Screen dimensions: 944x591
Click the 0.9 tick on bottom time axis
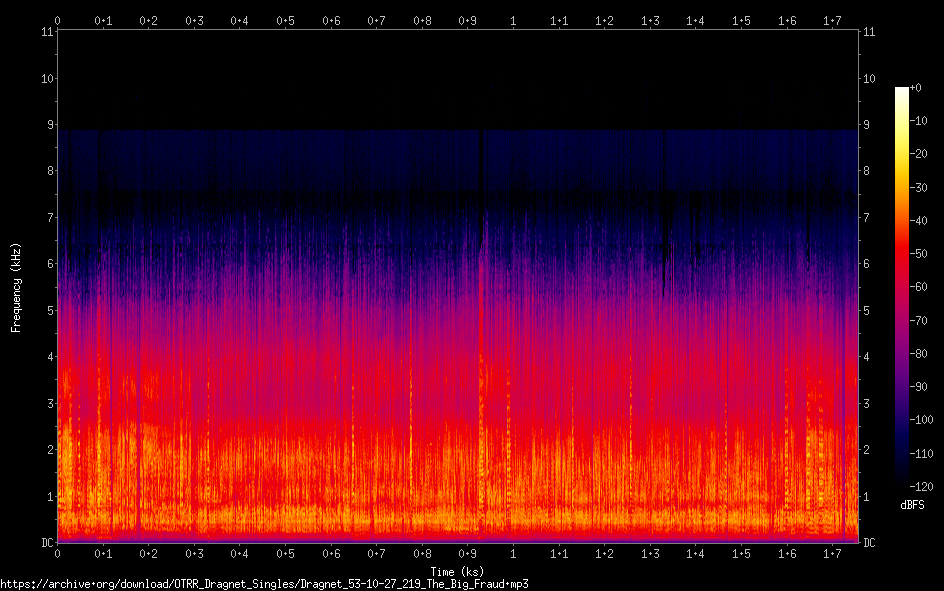coord(467,553)
